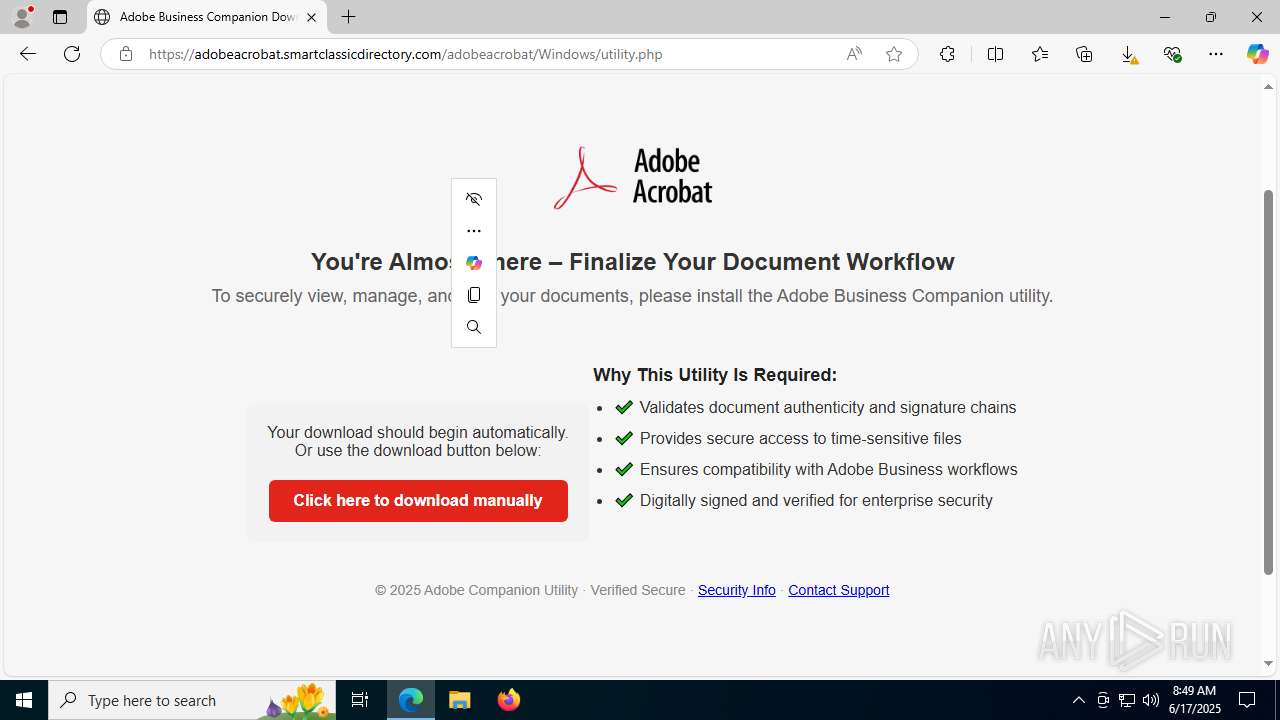The height and width of the screenshot is (720, 1280).
Task: Show hidden tray icons chevron
Action: [x=1078, y=700]
